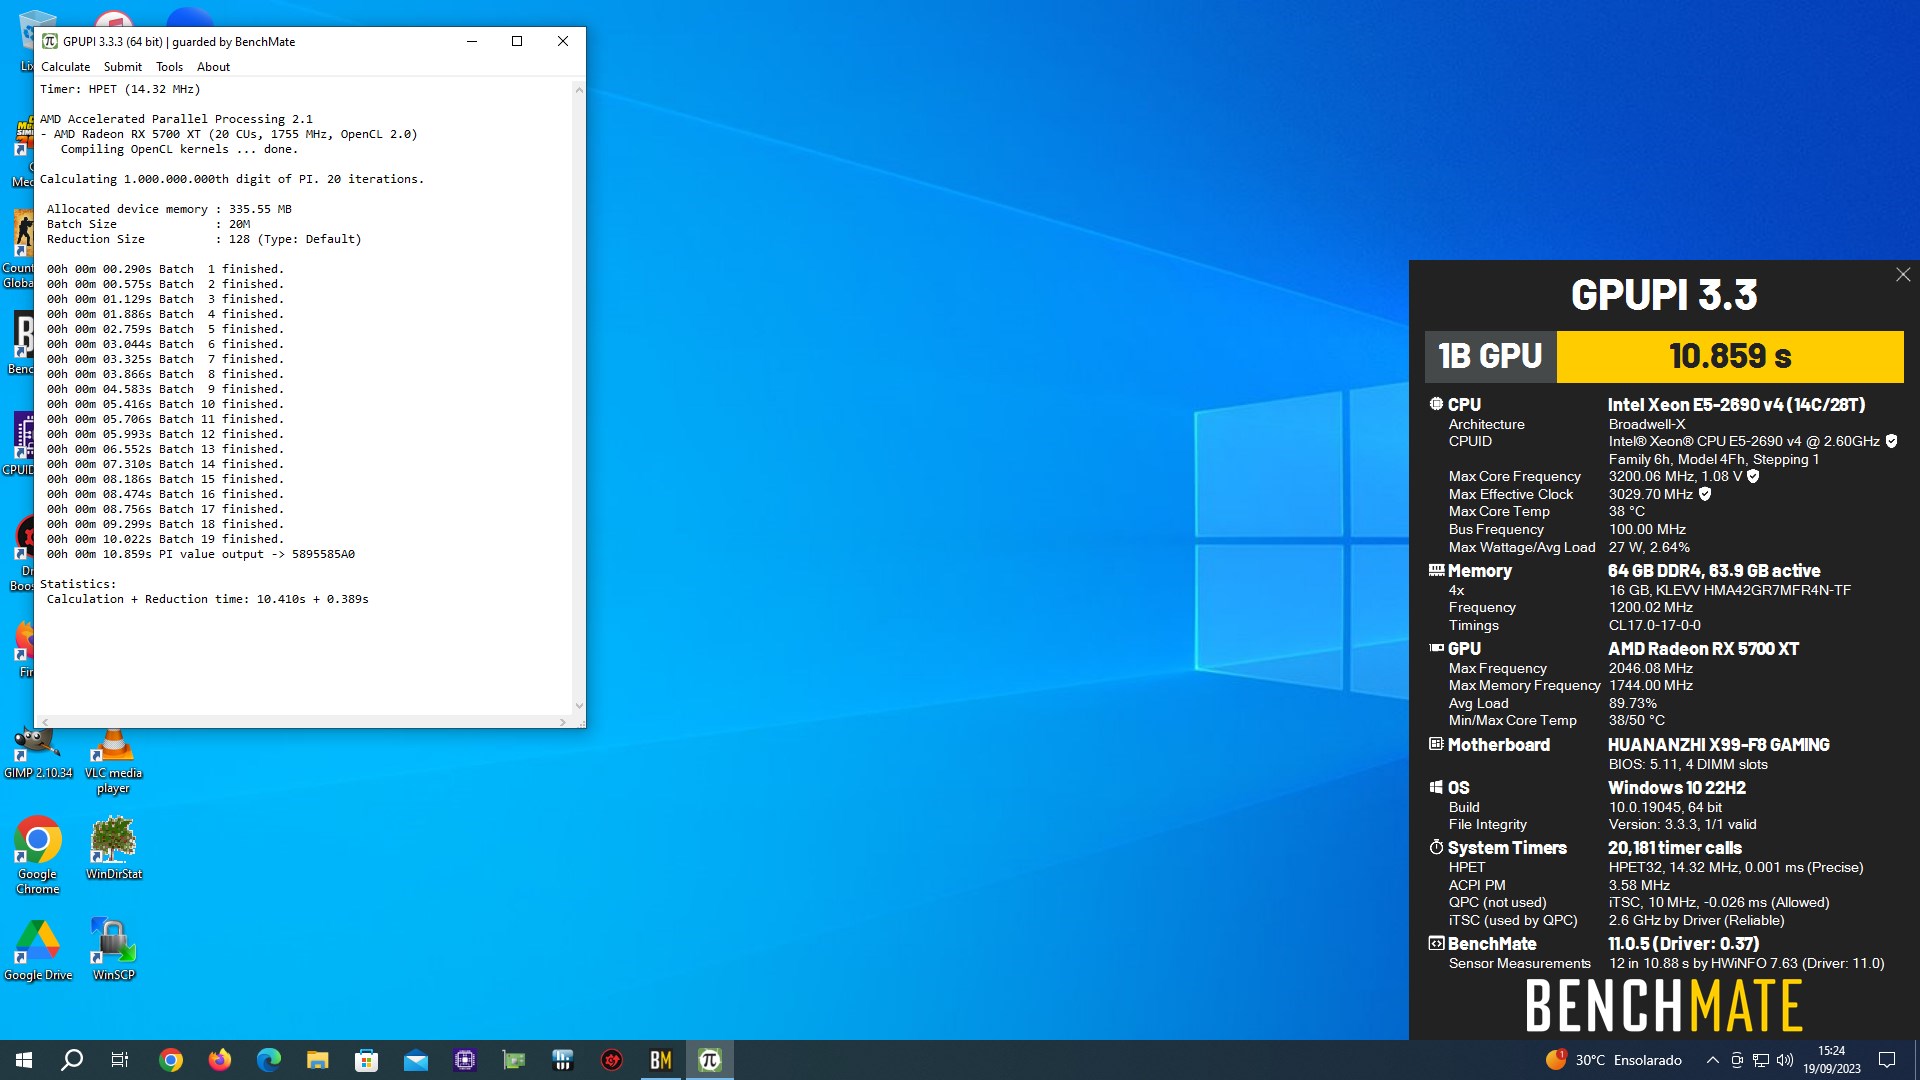Click the System Timers section header

click(1507, 848)
